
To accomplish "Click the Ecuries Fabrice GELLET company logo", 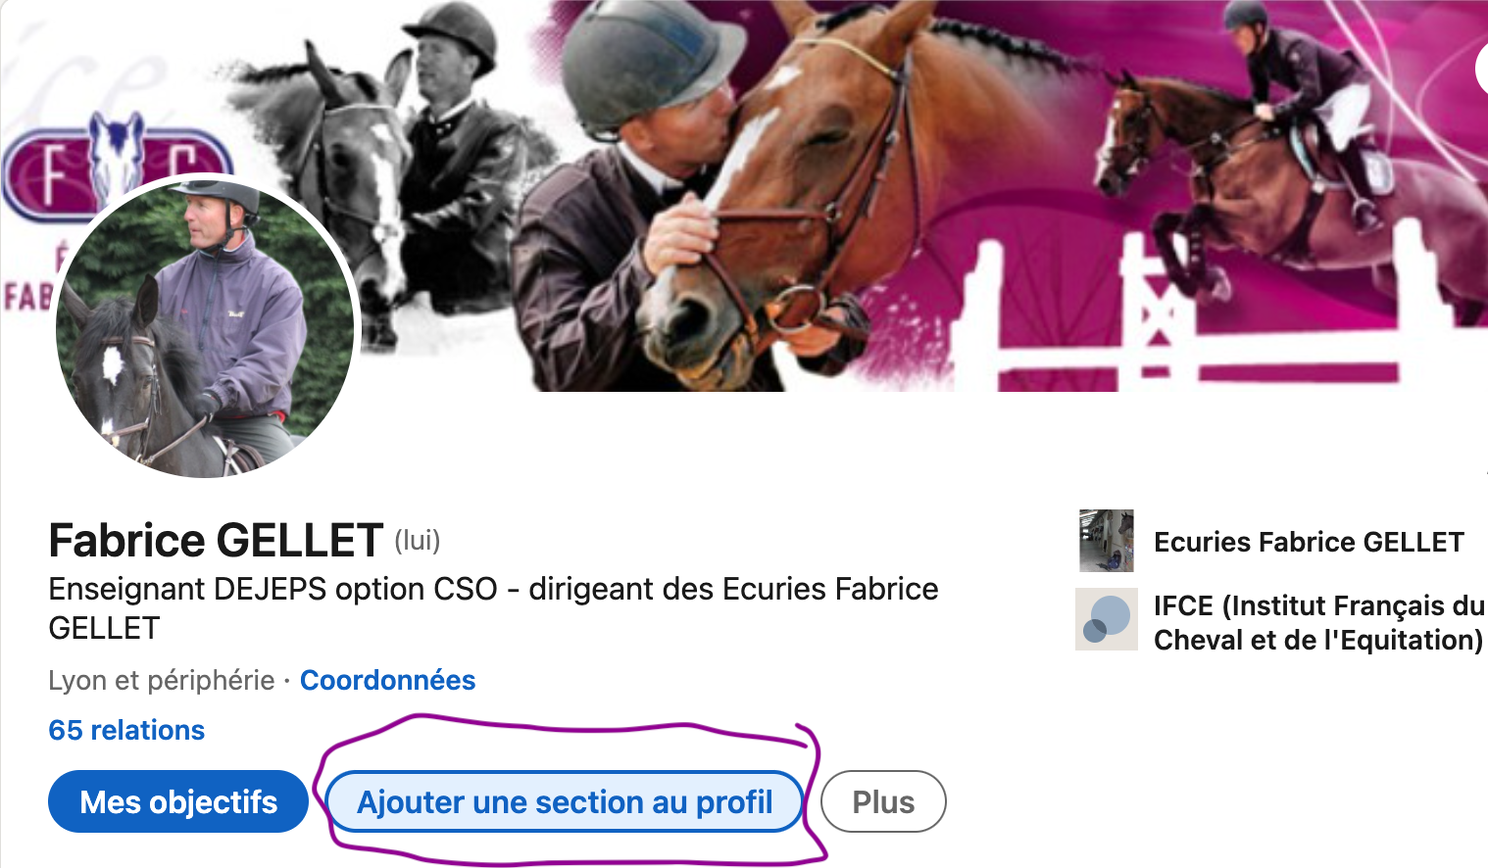I will (x=1106, y=541).
